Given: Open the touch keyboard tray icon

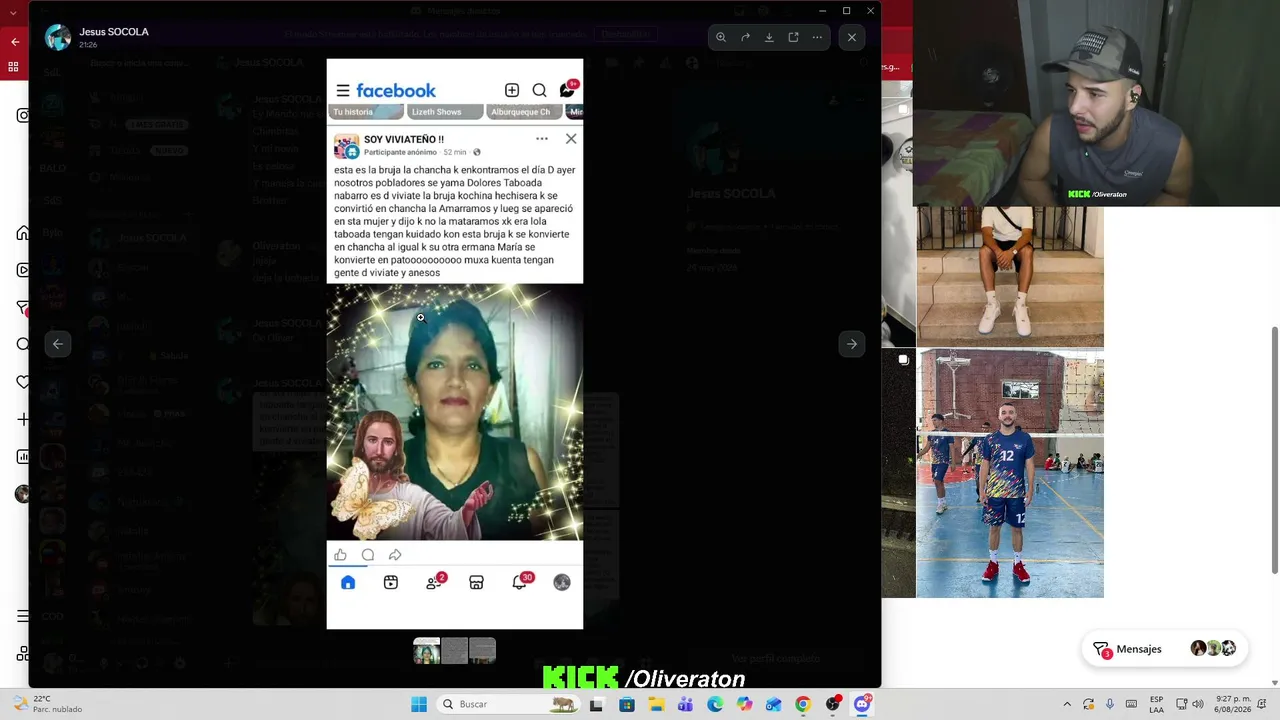Looking at the screenshot, I should point(1132,704).
